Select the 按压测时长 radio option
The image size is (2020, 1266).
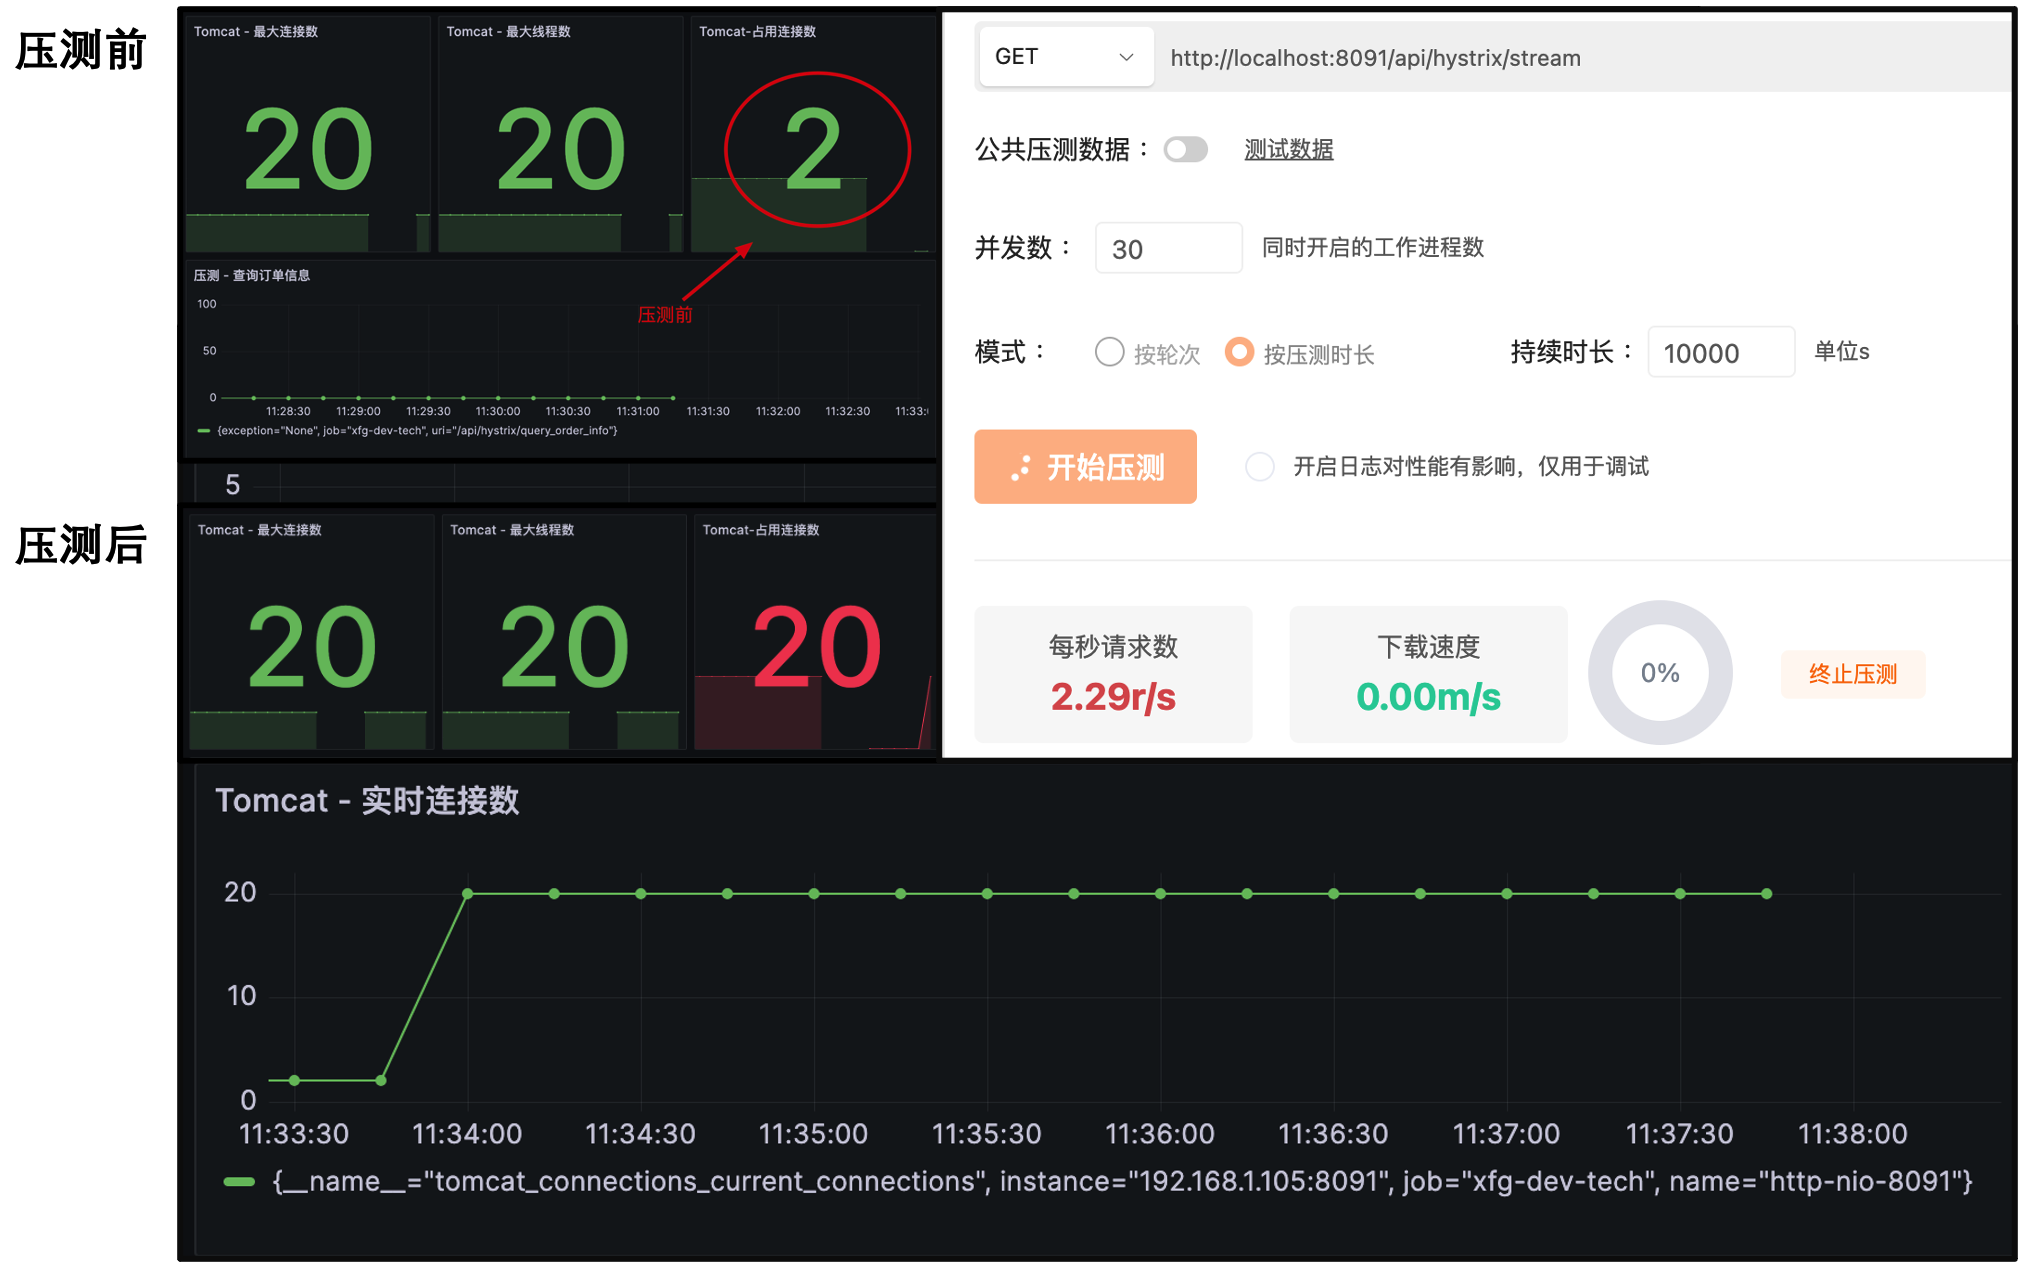1239,352
